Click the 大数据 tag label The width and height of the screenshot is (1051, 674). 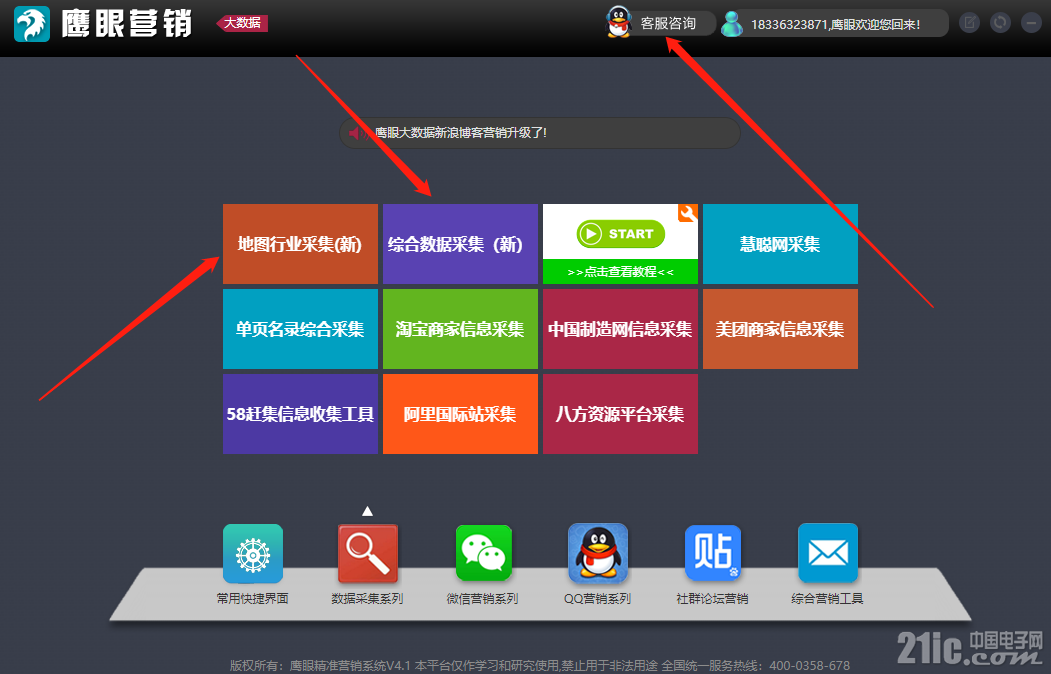coord(242,23)
